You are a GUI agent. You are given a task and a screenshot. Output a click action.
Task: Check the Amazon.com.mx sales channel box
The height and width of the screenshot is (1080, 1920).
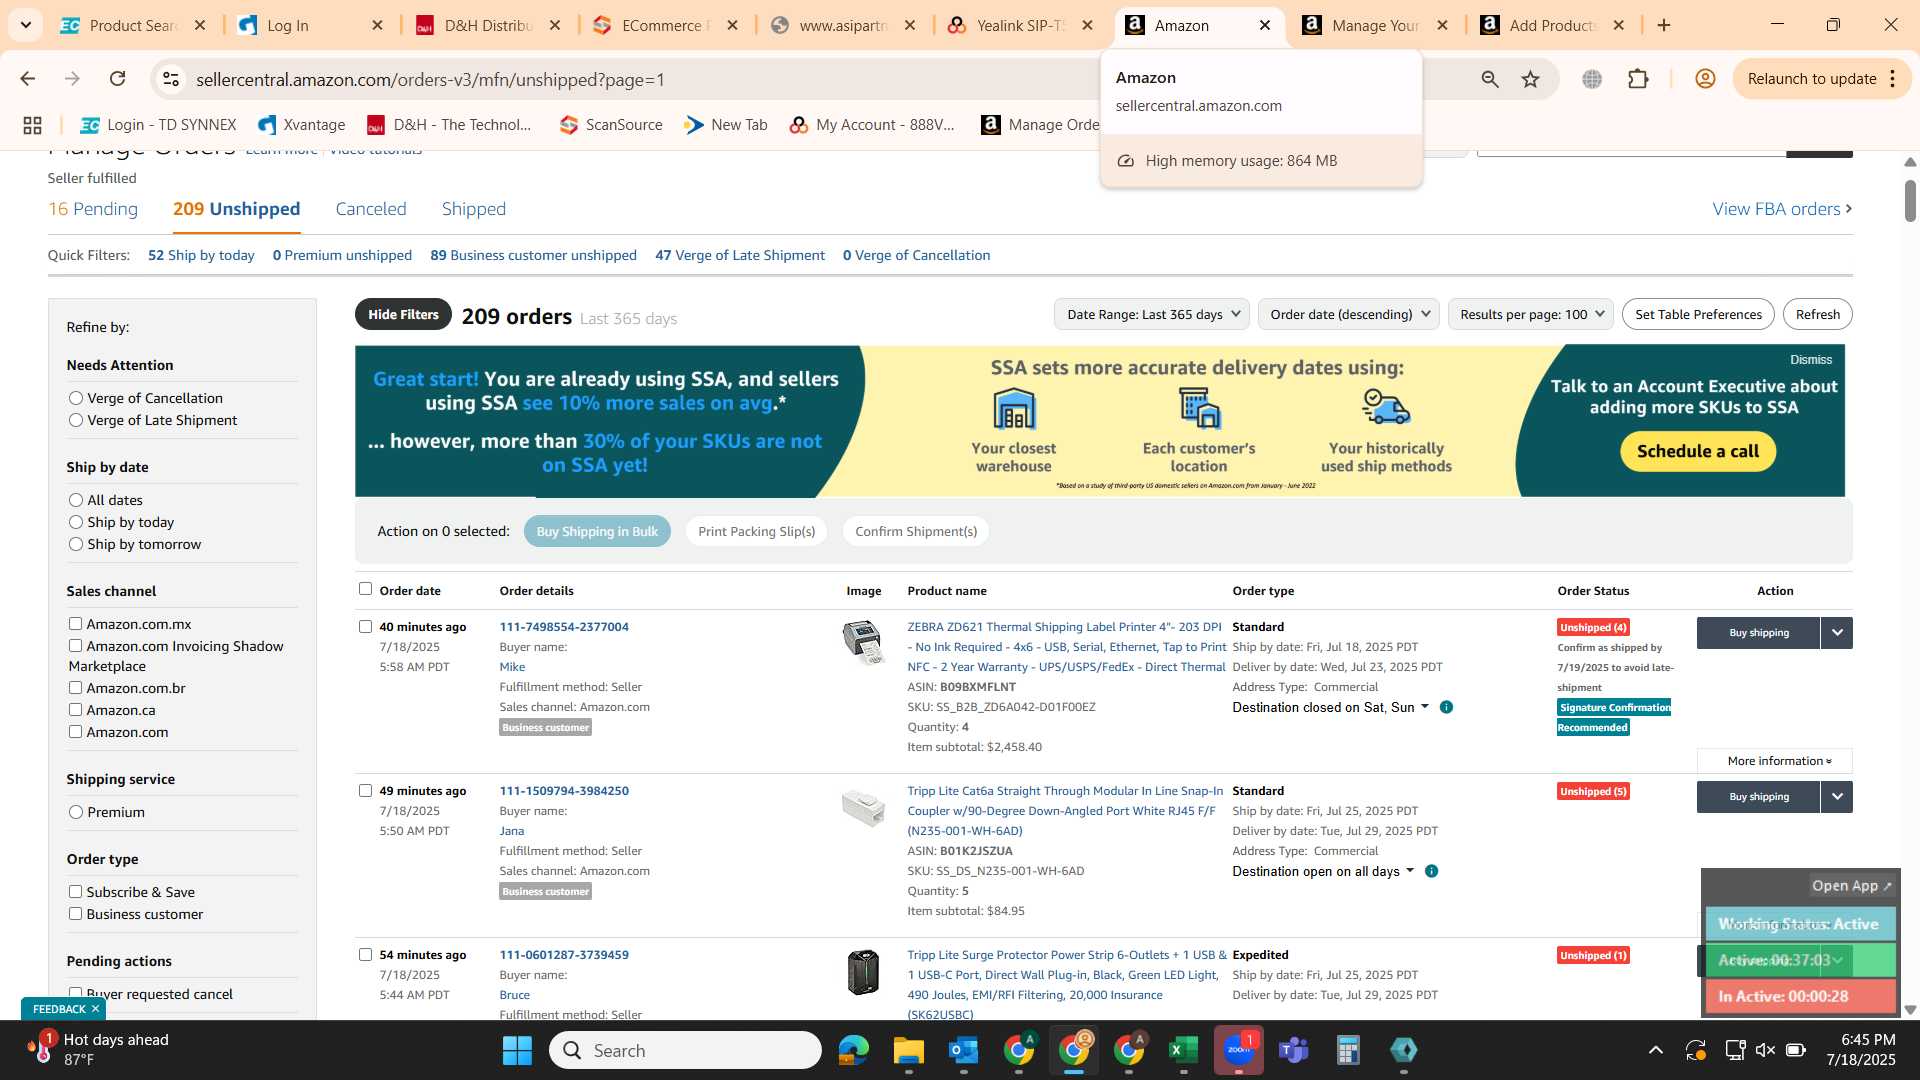click(x=75, y=623)
